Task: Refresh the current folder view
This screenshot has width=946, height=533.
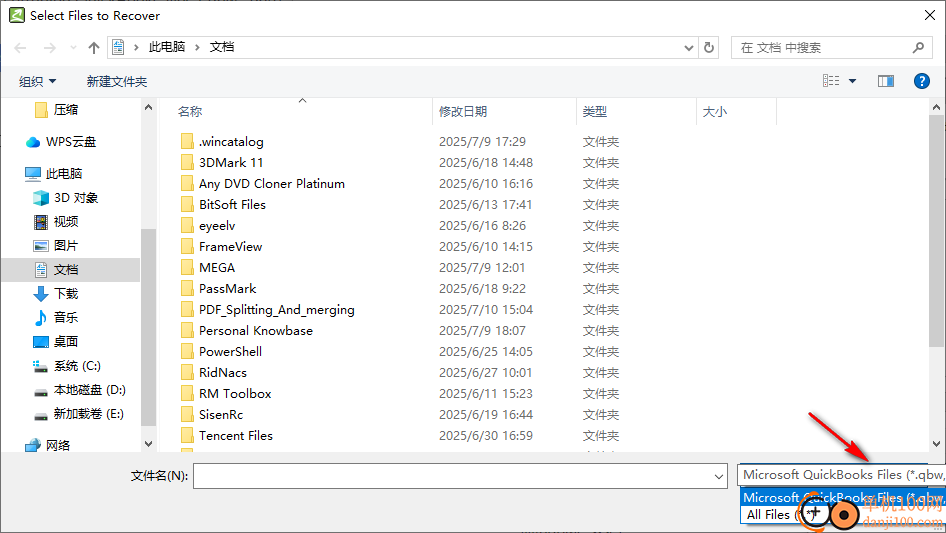Action: point(709,48)
